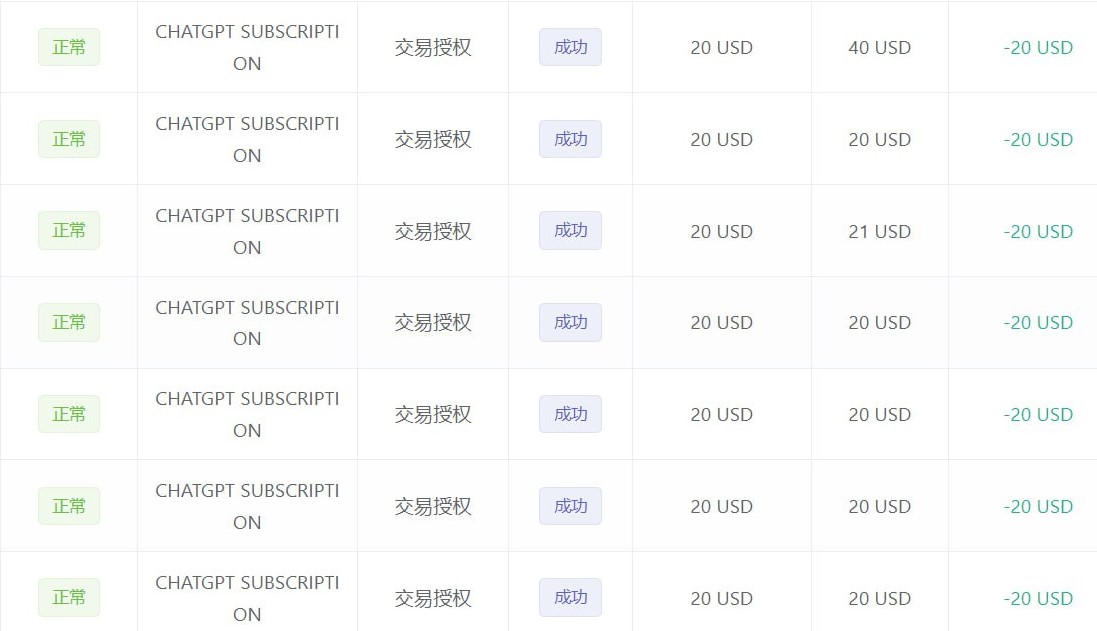
Task: Select the green -20 USD in bottom row
Action: (1038, 598)
